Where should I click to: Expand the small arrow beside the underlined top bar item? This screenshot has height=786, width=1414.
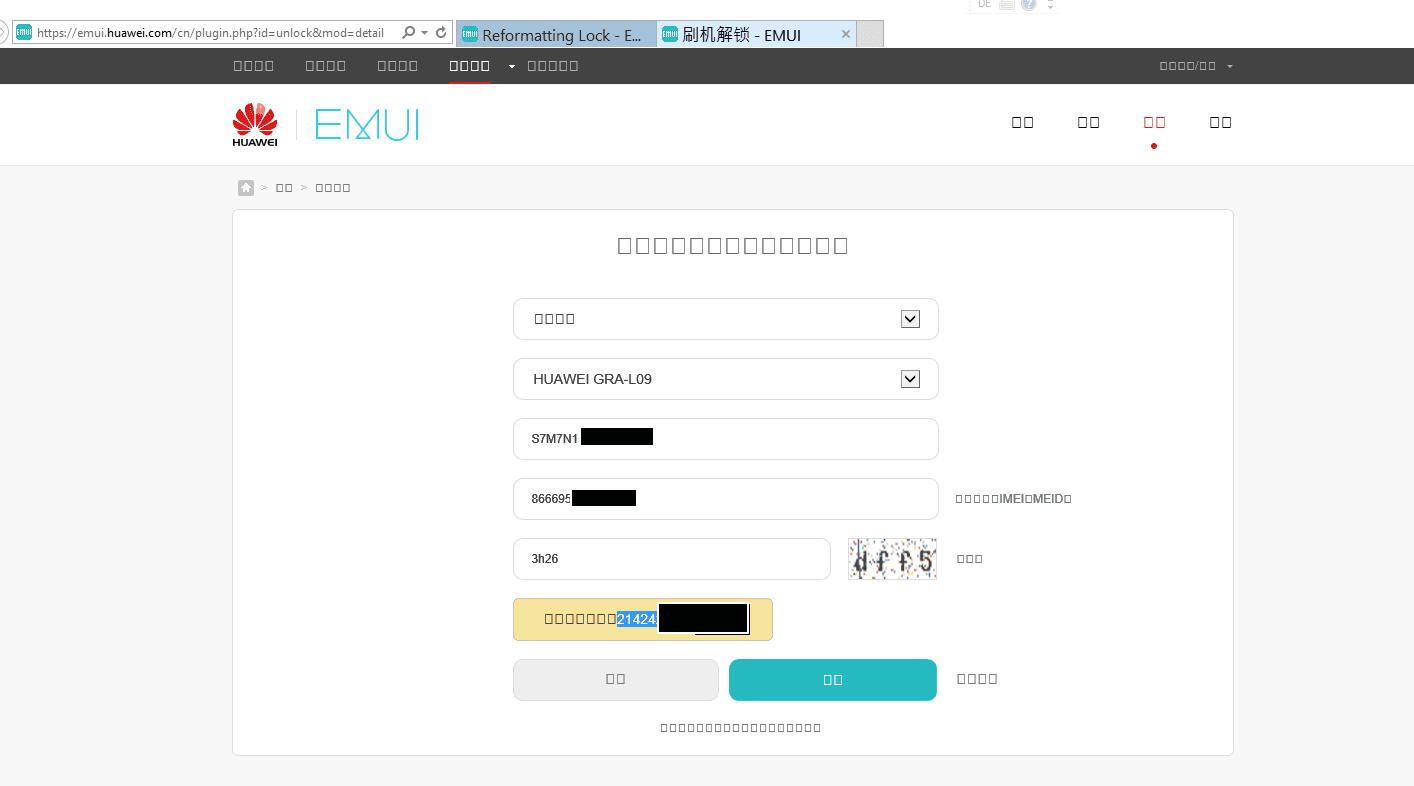coord(512,66)
